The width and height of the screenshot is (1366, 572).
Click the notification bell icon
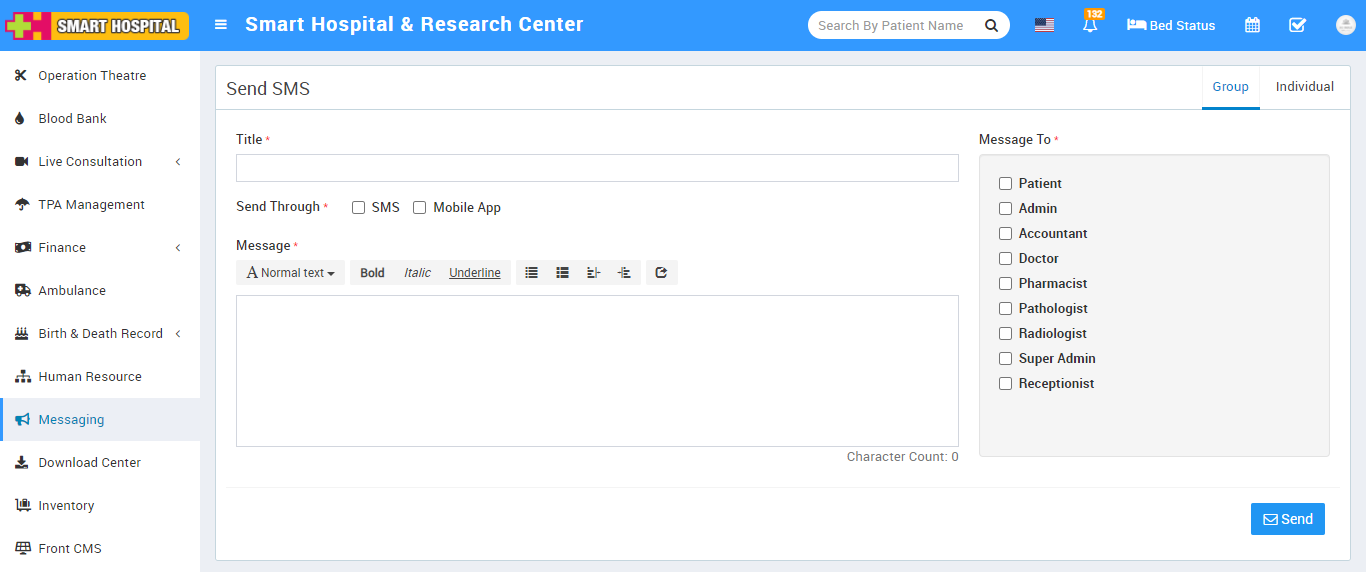(1090, 26)
